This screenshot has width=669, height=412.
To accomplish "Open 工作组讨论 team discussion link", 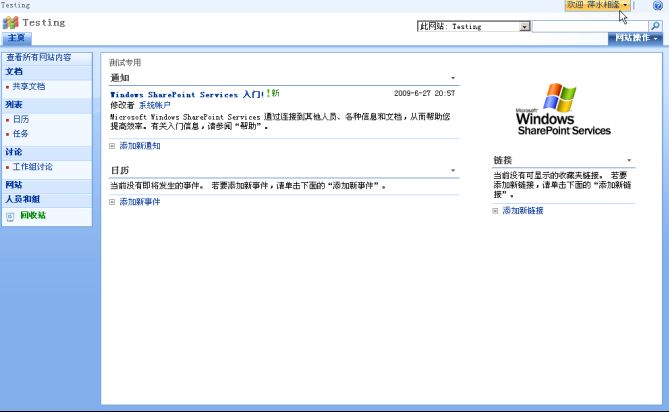I will [x=32, y=167].
